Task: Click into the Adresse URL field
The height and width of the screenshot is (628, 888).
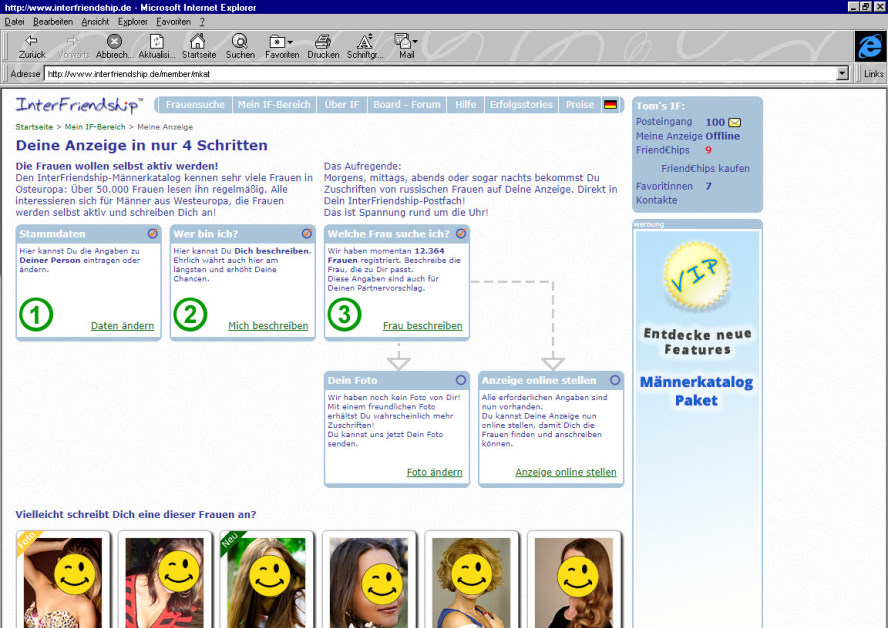Action: point(440,74)
